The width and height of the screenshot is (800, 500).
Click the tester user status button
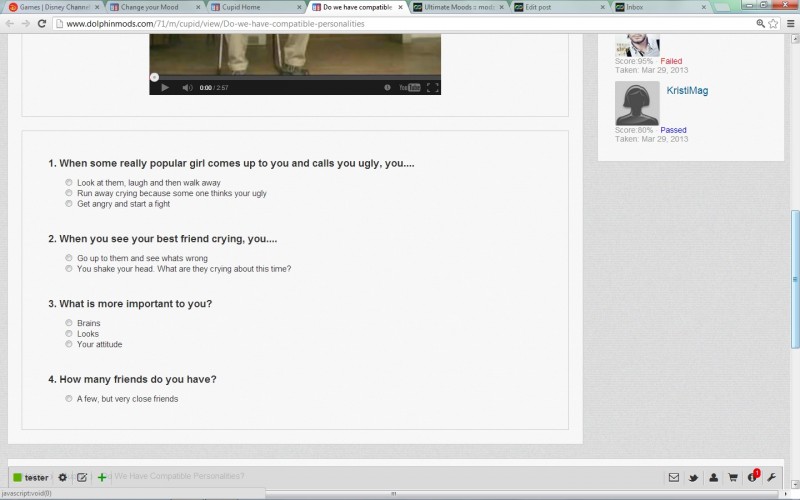coord(31,478)
